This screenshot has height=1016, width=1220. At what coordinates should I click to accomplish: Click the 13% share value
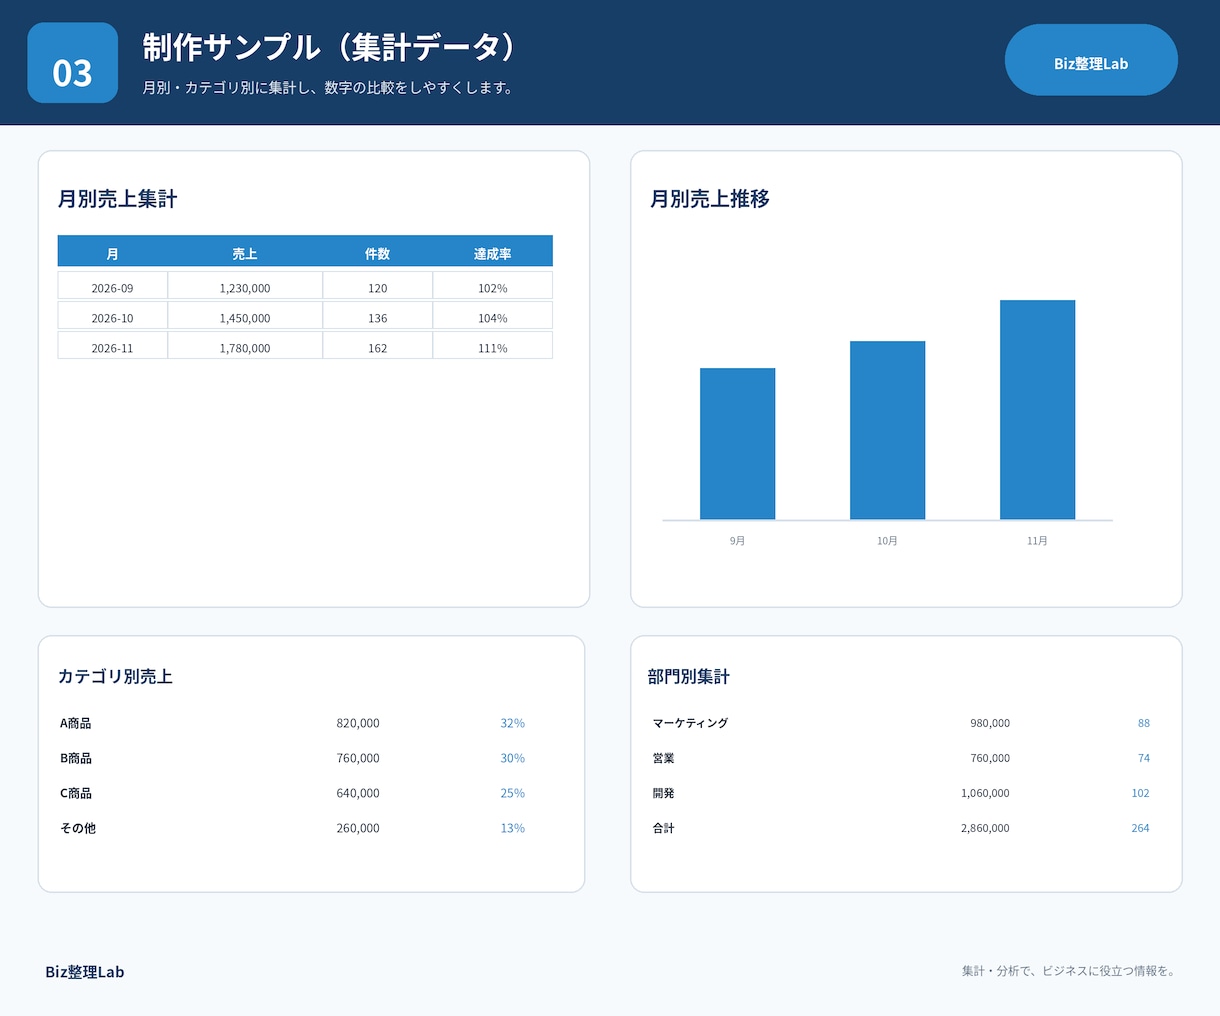[x=512, y=828]
